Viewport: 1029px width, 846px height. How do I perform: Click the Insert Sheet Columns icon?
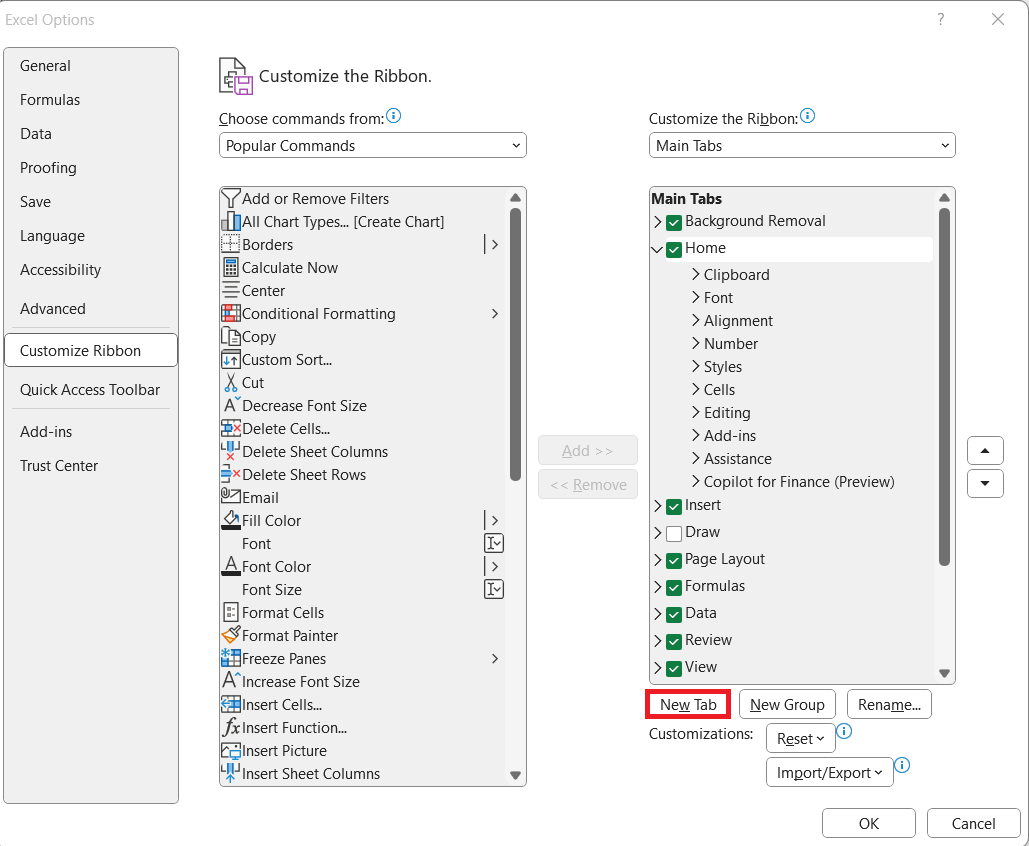point(230,773)
